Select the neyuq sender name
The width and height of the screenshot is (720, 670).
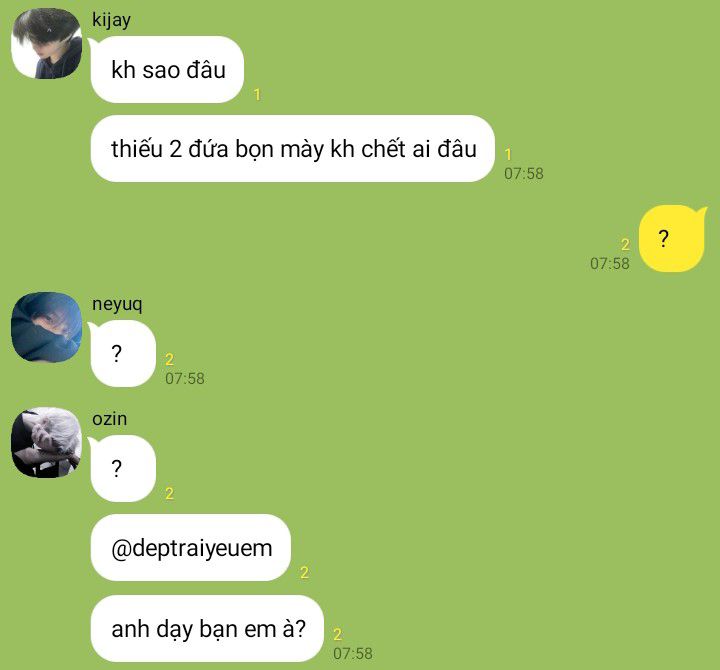point(117,304)
